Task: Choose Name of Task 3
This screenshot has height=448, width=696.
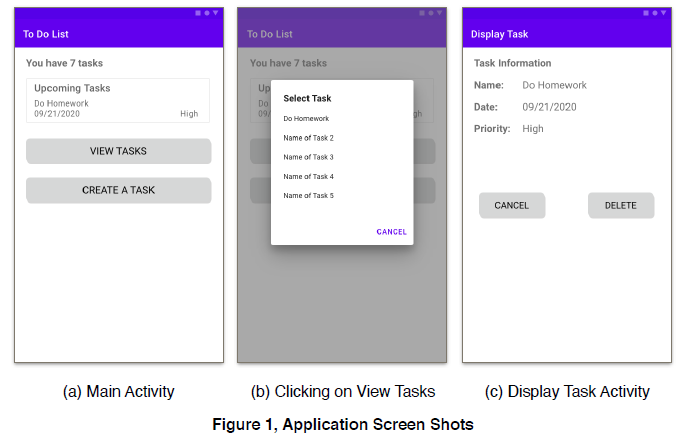Action: (x=308, y=157)
